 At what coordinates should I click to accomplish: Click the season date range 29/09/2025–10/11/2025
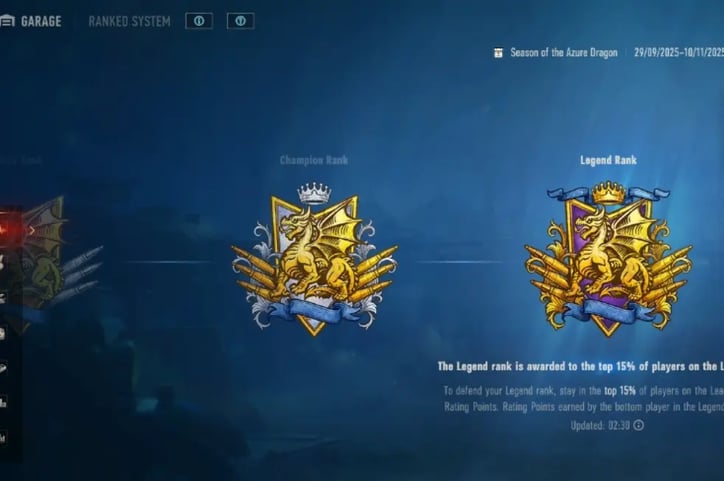pos(679,52)
